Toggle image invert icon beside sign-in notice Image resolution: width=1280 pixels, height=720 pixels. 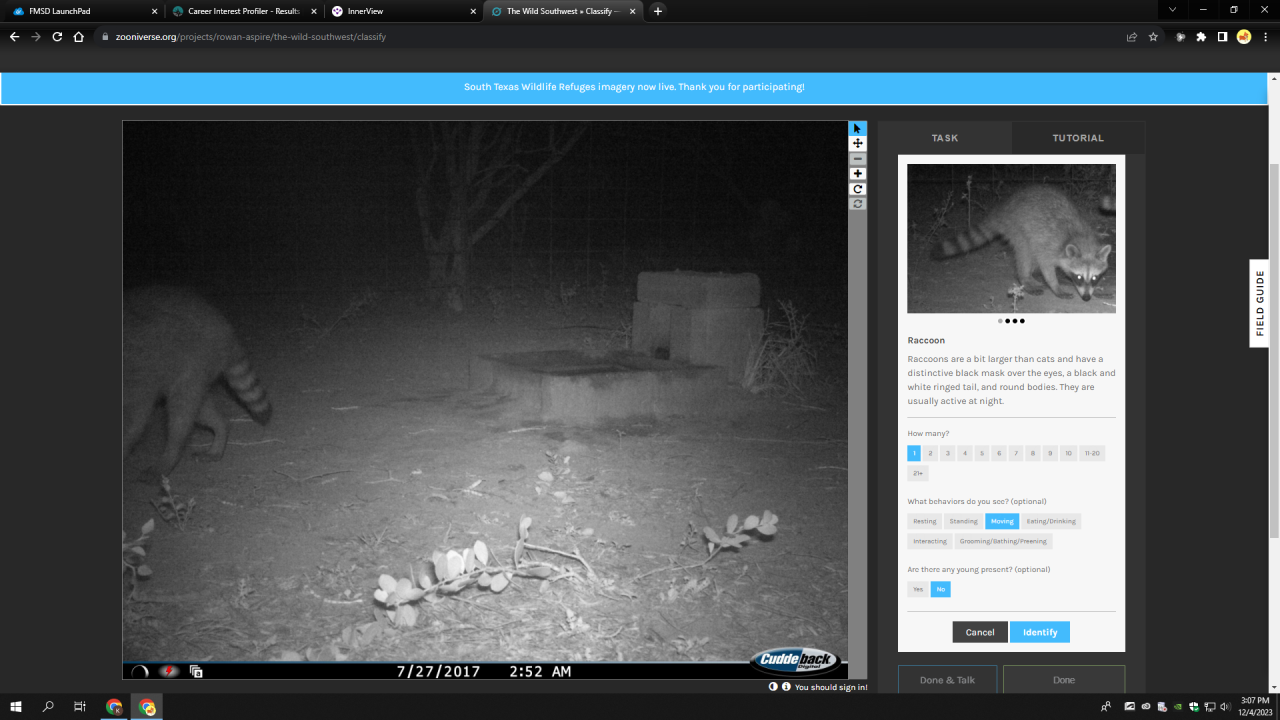pyautogui.click(x=773, y=687)
